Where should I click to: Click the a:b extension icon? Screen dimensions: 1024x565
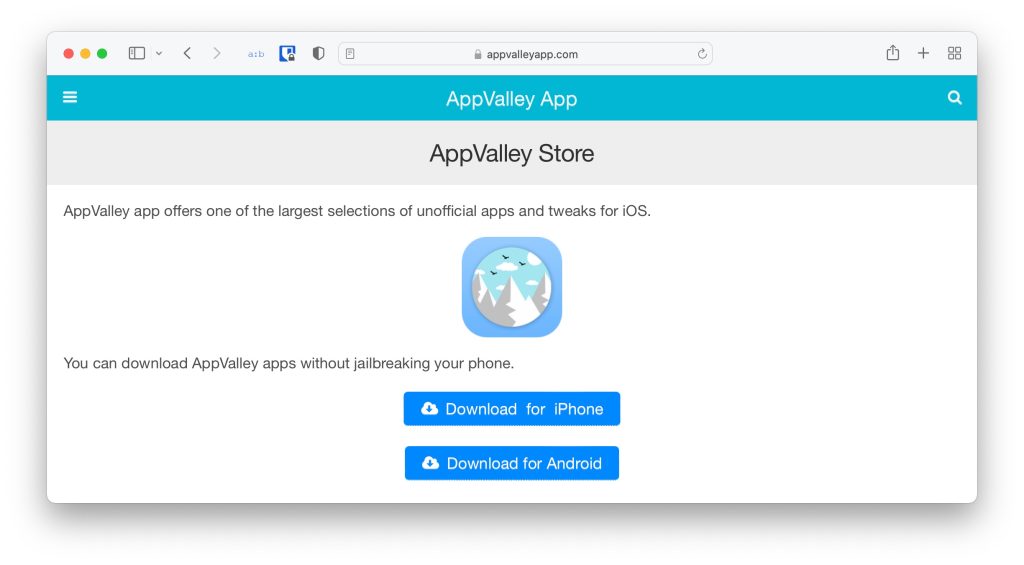[255, 54]
